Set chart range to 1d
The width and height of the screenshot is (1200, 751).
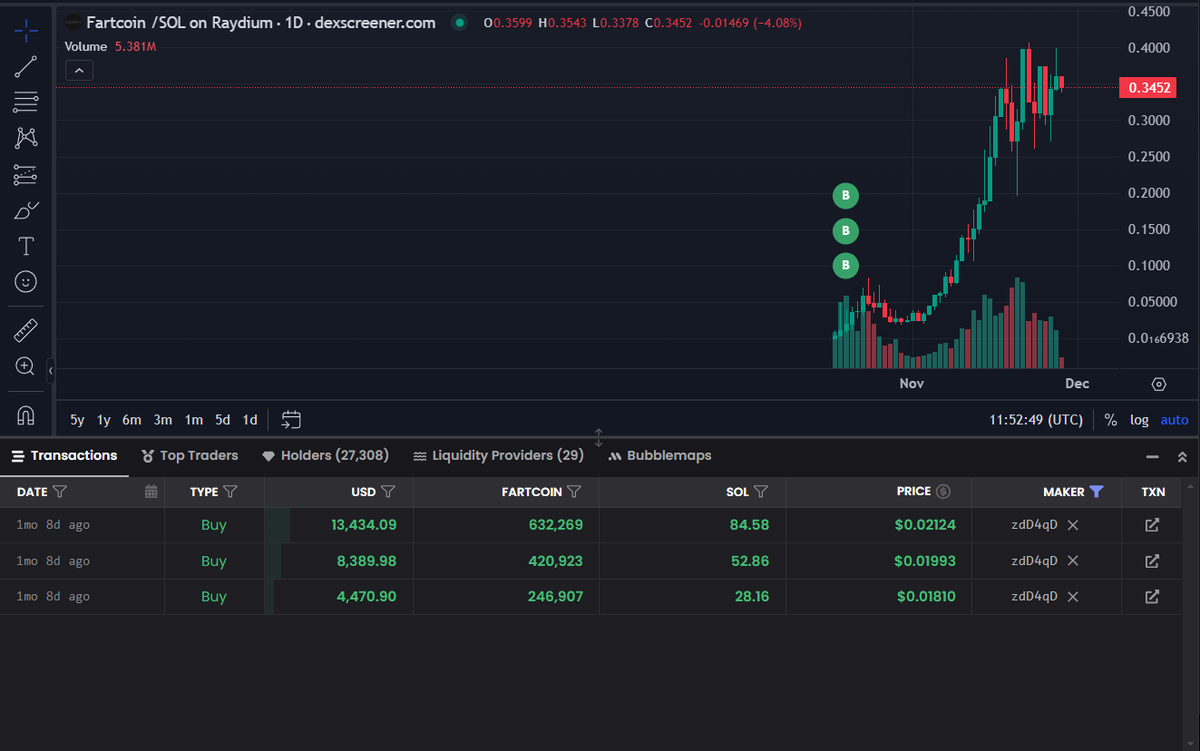(250, 420)
